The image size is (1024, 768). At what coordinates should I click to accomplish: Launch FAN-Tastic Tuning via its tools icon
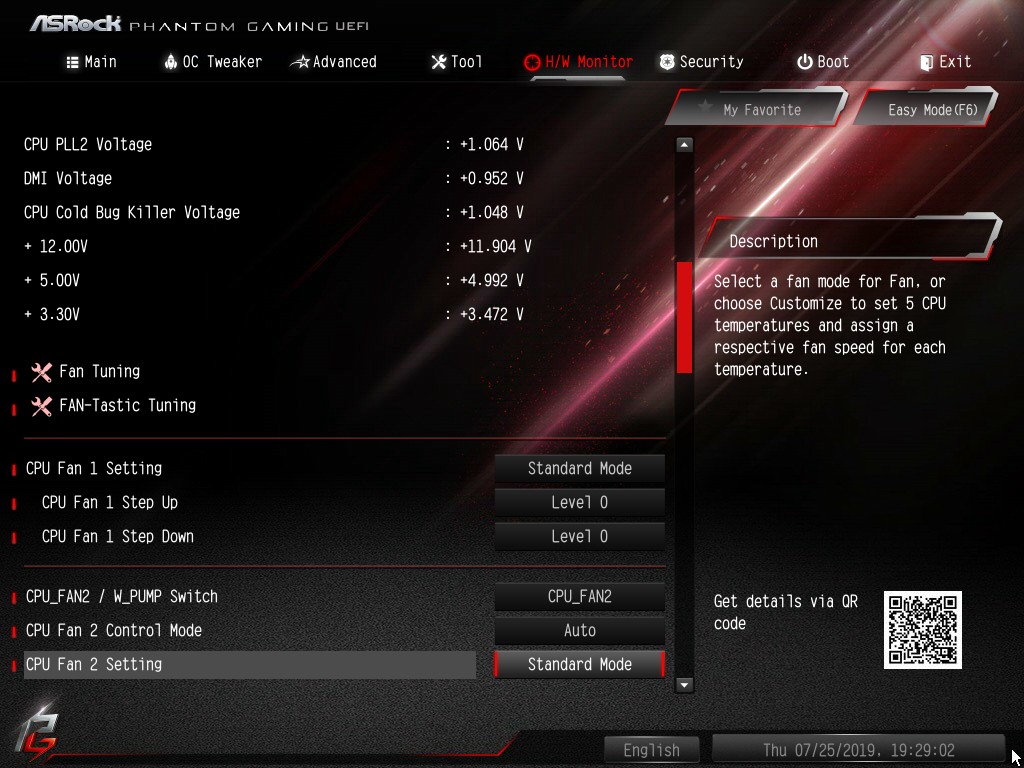point(42,406)
